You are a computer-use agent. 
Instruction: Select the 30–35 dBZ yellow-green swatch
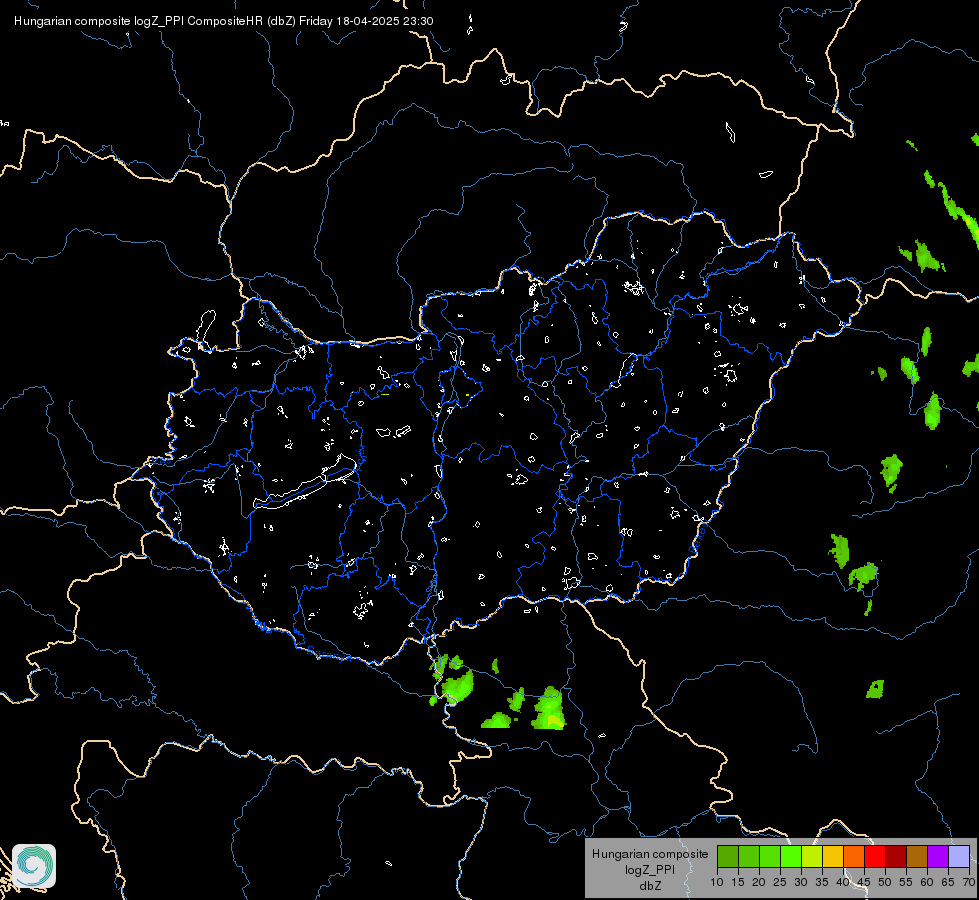coord(812,856)
